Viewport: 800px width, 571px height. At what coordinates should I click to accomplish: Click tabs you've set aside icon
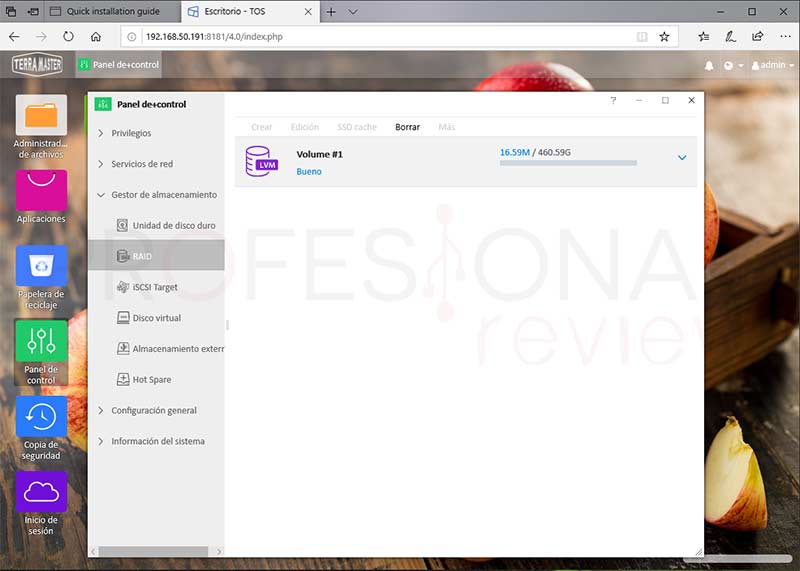click(x=11, y=11)
